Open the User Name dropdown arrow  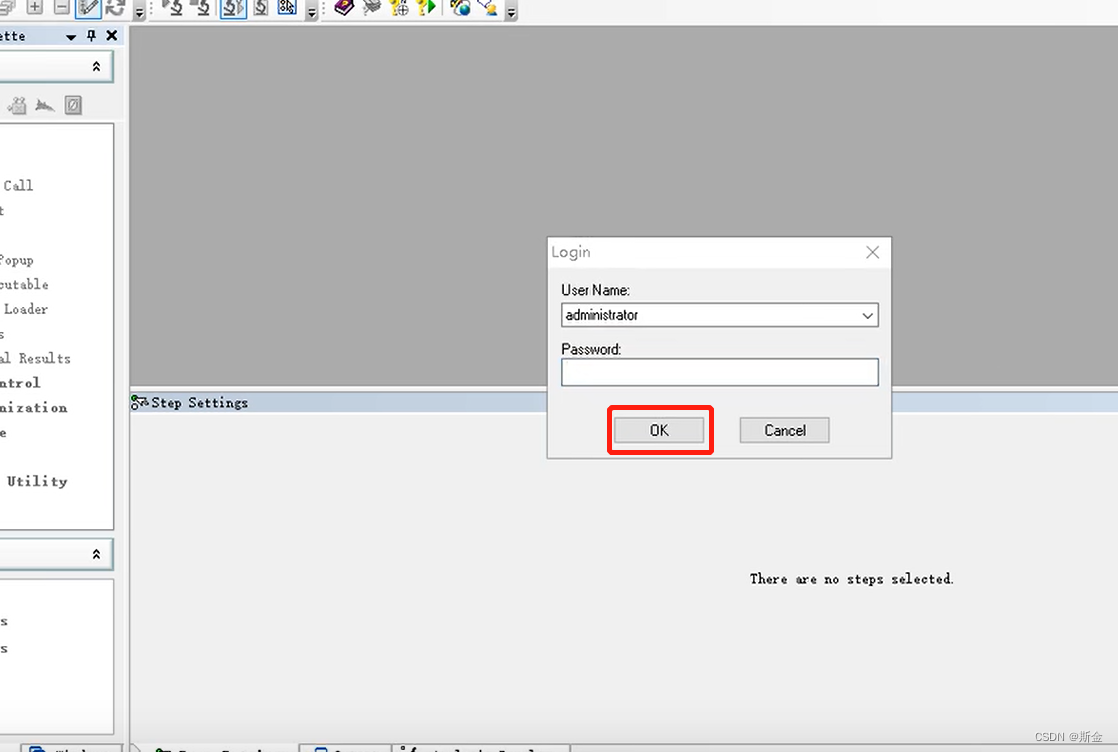point(867,315)
